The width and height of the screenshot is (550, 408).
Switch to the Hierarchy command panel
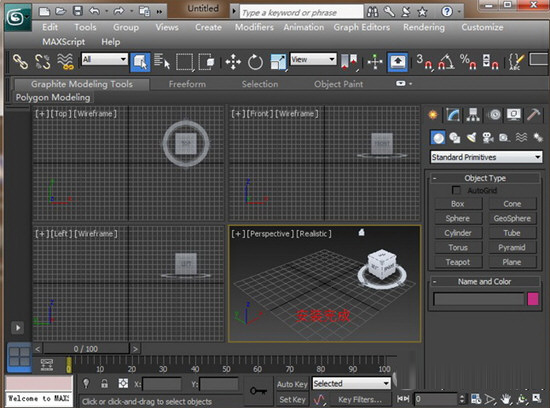473,115
